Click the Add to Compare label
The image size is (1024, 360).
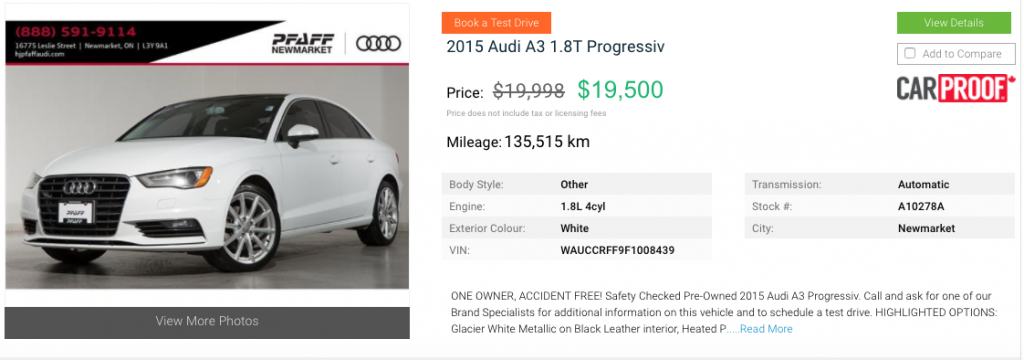961,54
